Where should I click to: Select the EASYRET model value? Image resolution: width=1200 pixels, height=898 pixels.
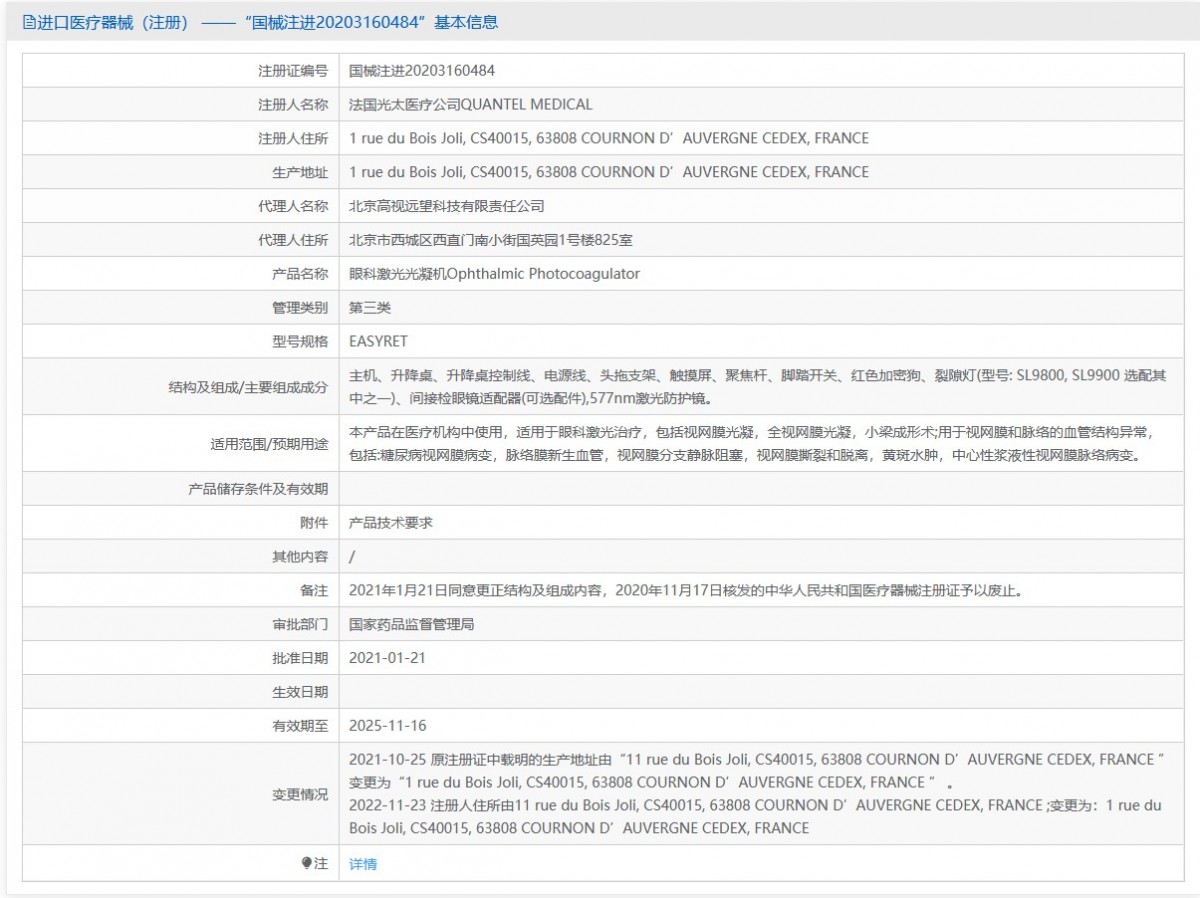(378, 341)
